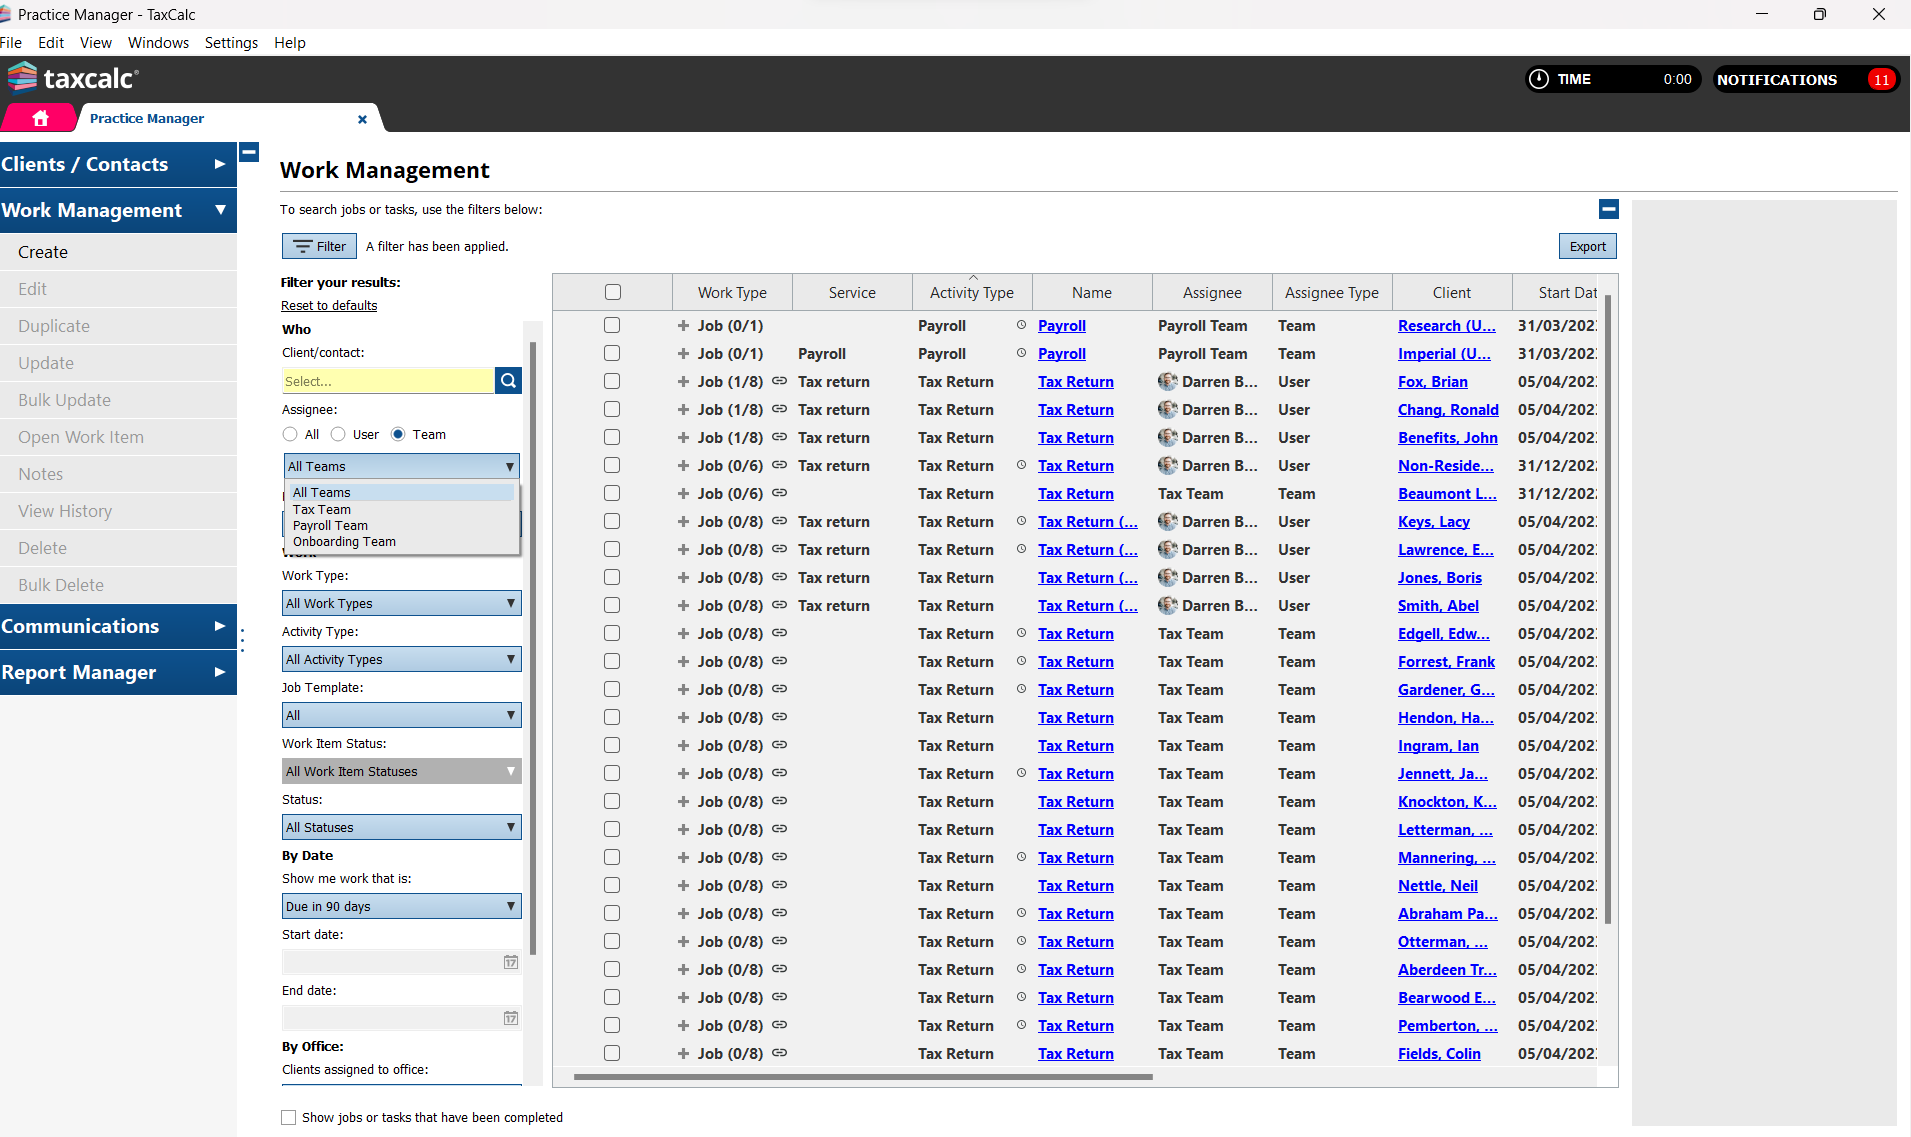Open the Filter panel via filter icon
Screen dimensions: 1911x1137
[318, 245]
